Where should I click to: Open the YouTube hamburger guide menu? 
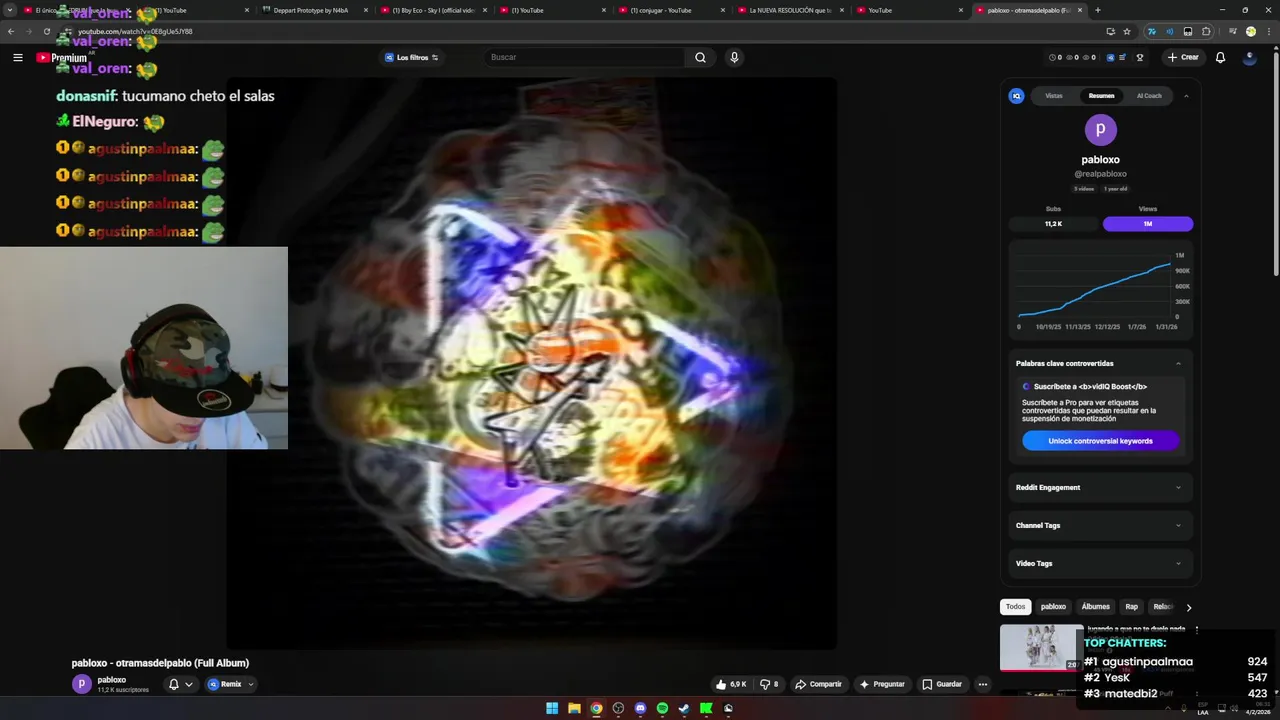click(17, 58)
